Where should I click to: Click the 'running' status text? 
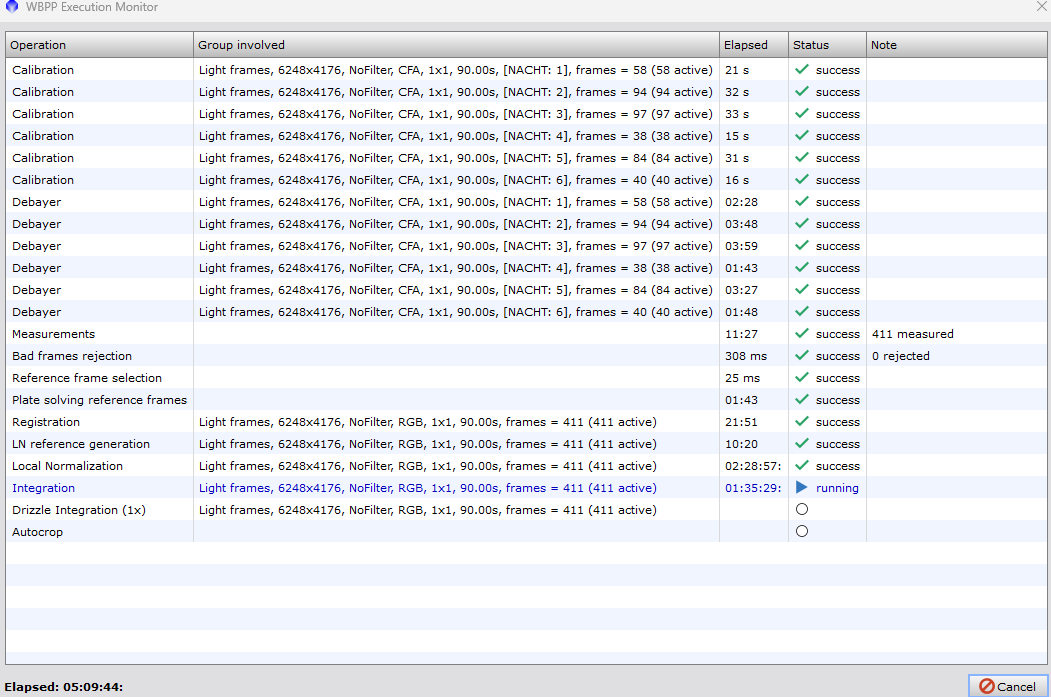point(837,488)
